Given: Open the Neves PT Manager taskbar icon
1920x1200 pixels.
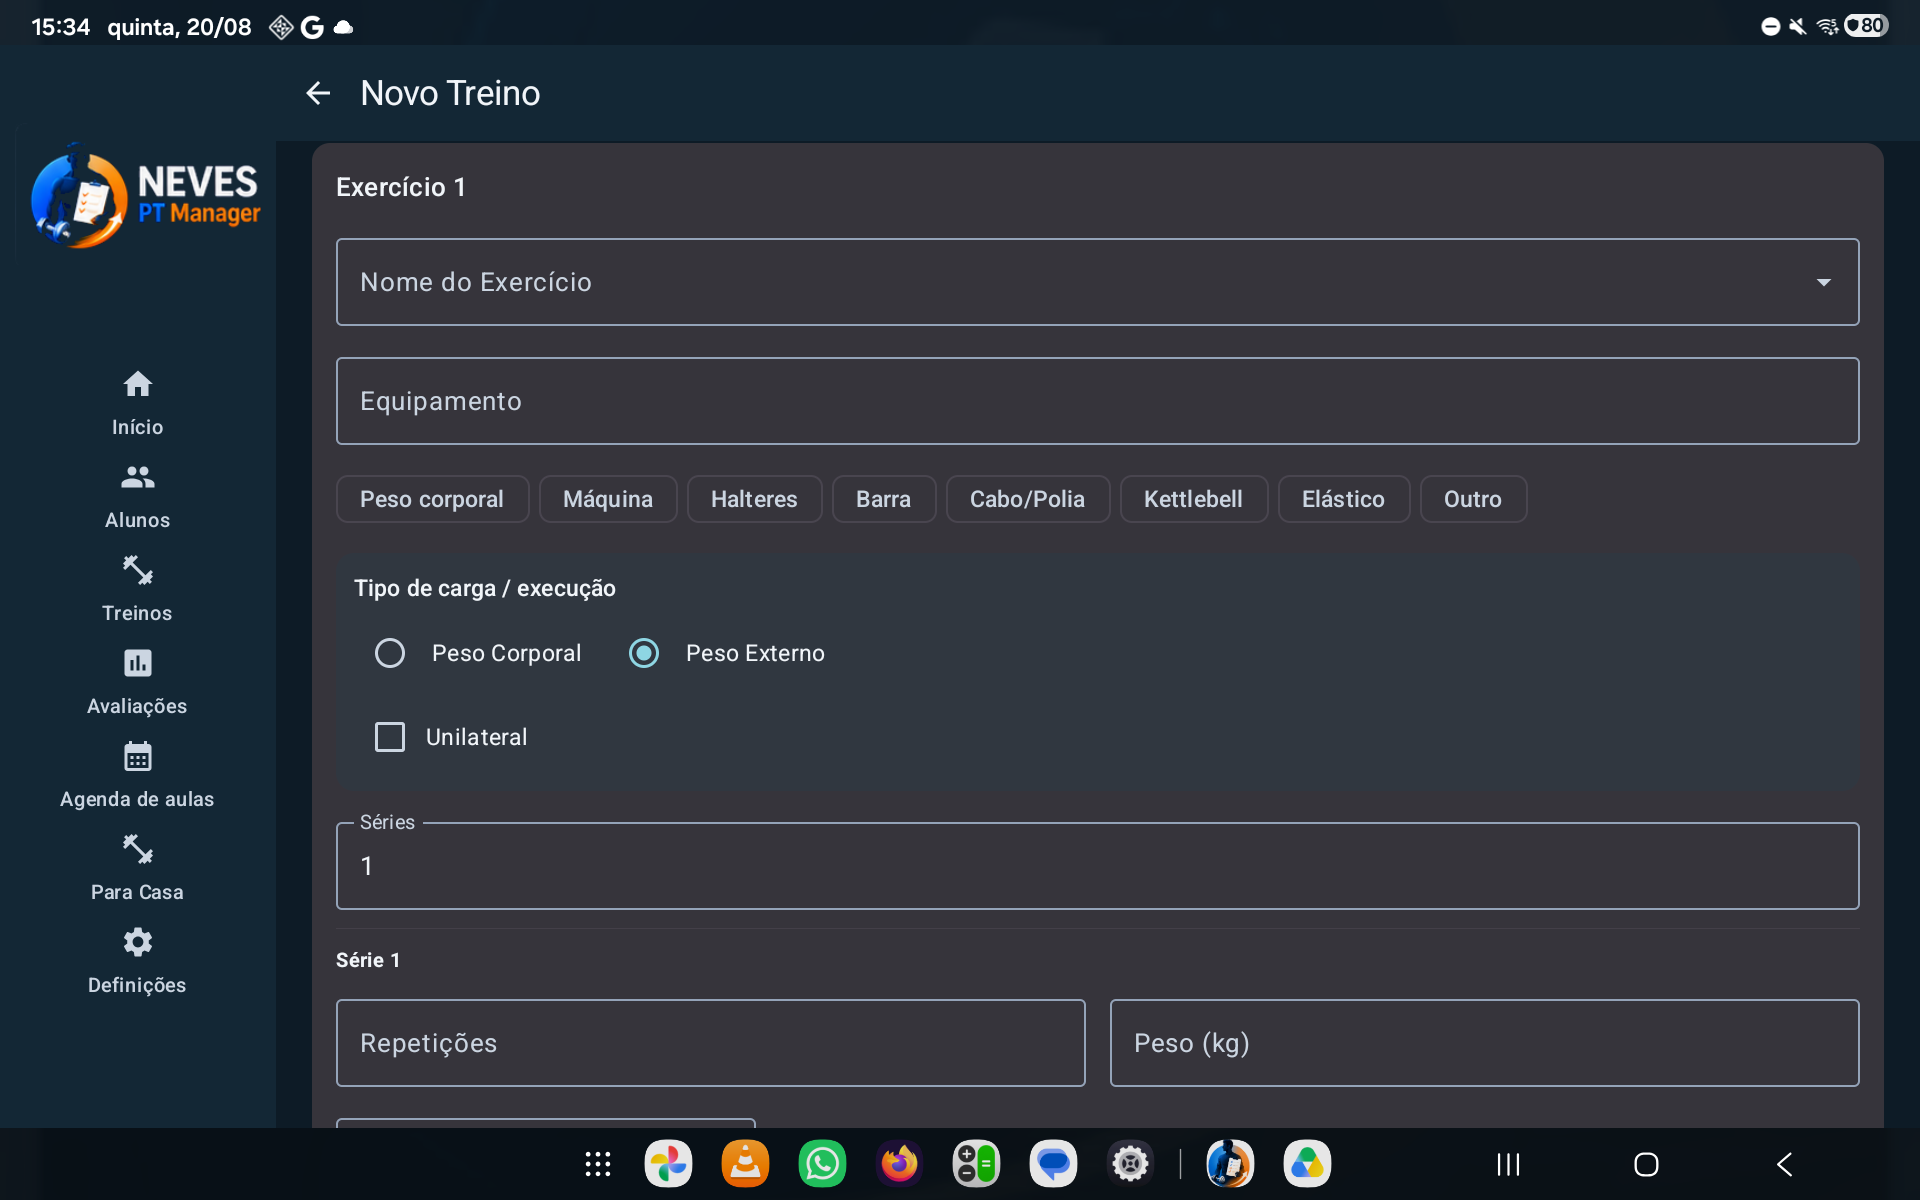Looking at the screenshot, I should pyautogui.click(x=1230, y=1164).
